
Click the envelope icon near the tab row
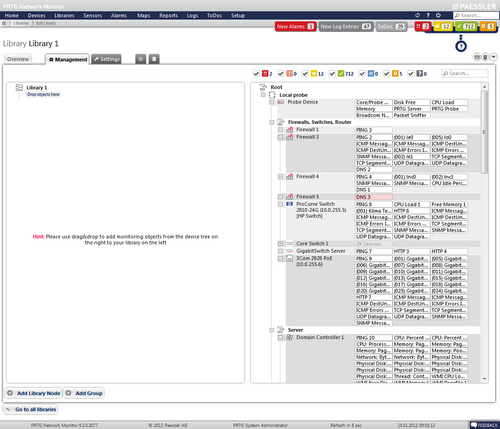[x=477, y=57]
